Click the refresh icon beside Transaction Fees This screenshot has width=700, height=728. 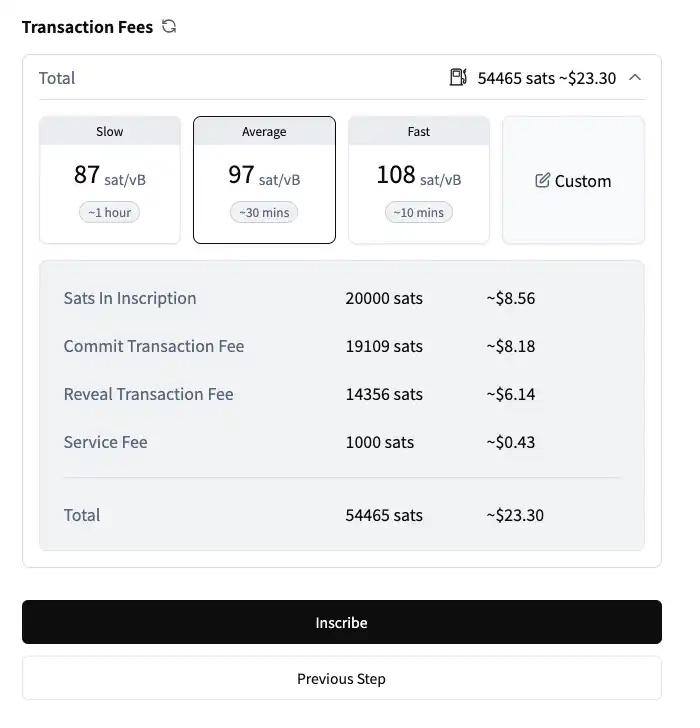(169, 27)
